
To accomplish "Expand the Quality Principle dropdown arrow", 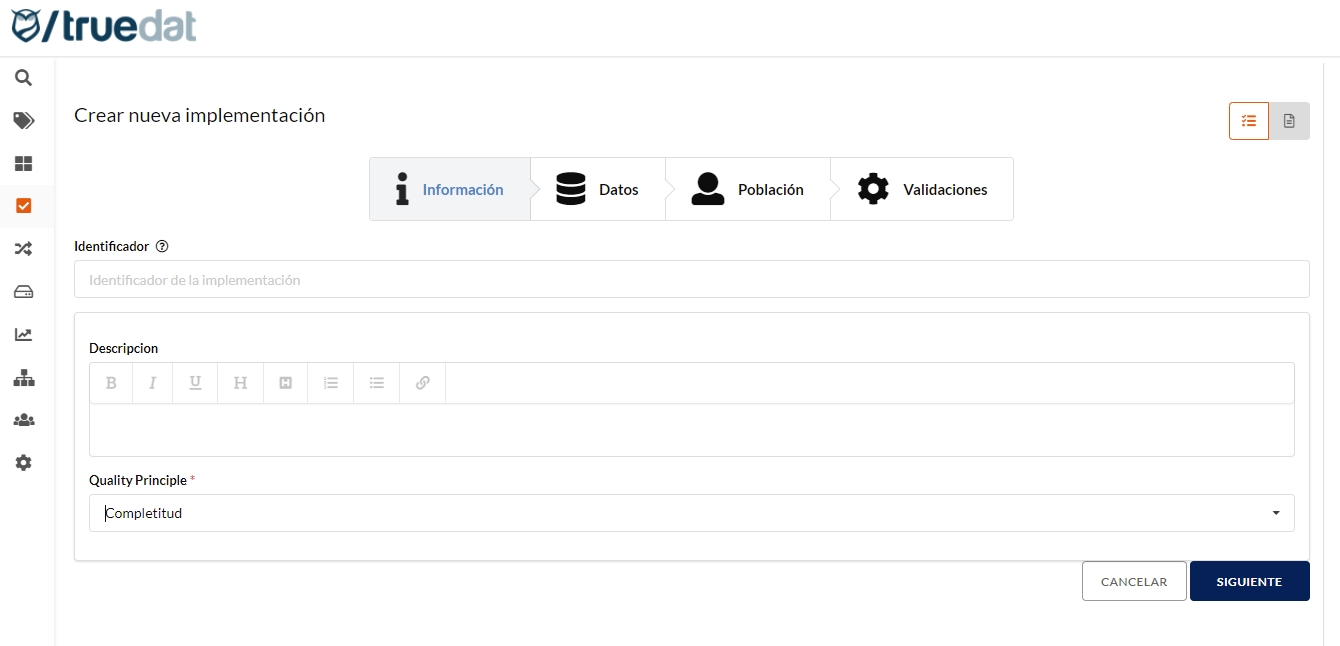I will [1276, 513].
